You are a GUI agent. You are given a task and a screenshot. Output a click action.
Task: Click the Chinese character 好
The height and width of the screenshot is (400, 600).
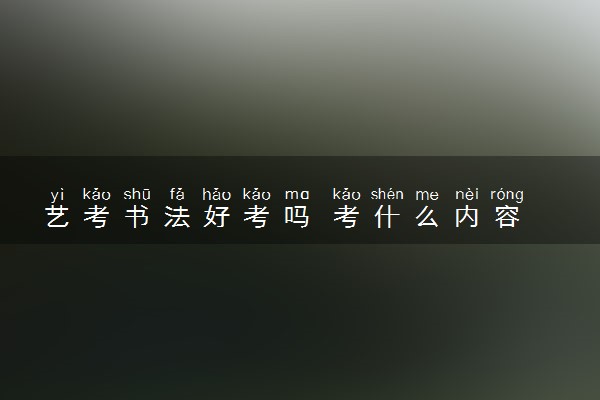217,217
